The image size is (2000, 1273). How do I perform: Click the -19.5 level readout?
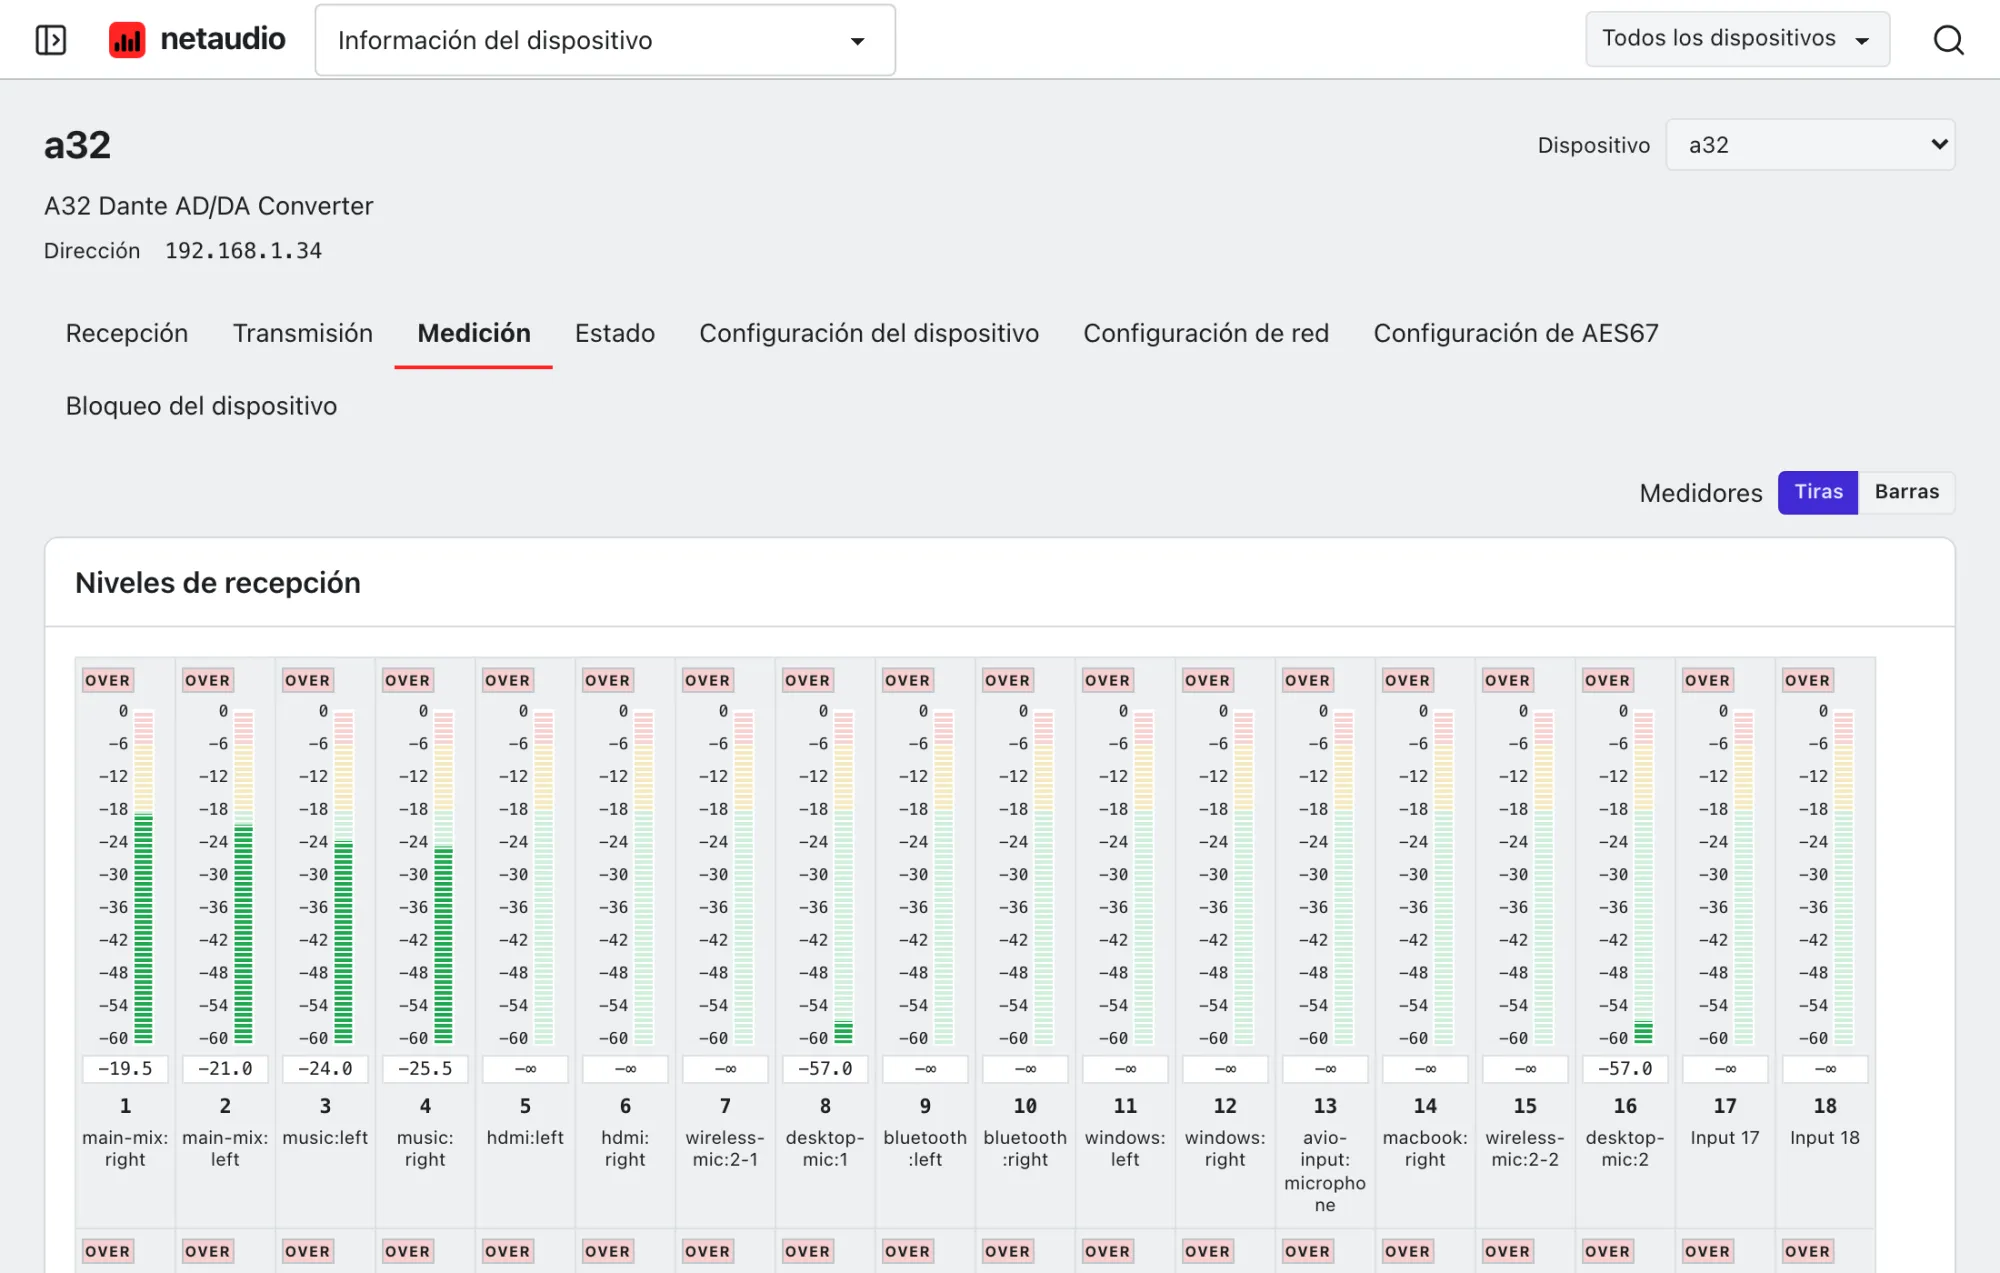tap(125, 1069)
